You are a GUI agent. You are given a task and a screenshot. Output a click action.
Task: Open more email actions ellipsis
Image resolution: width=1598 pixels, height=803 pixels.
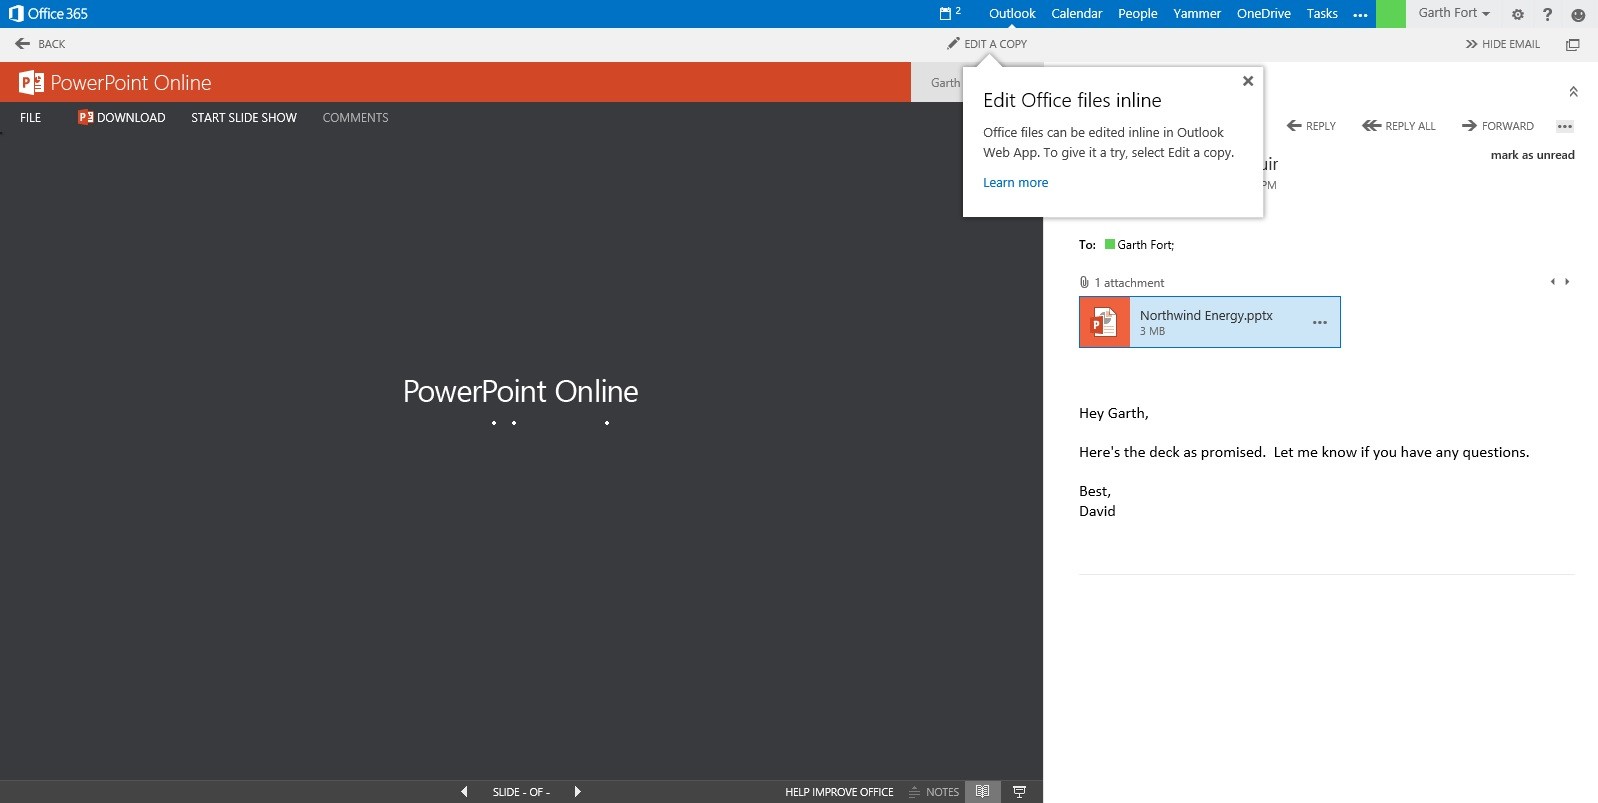[x=1565, y=126]
